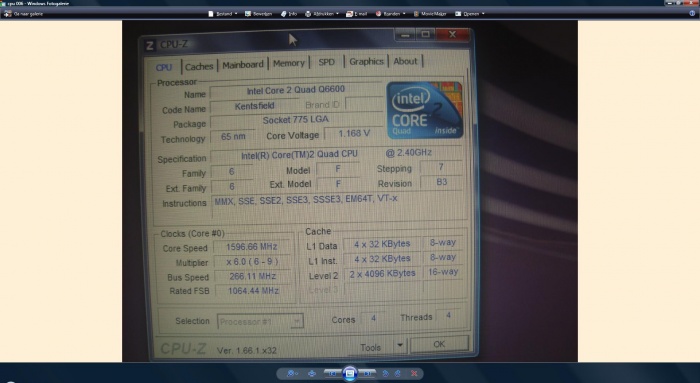Fit the photo to the window
This screenshot has height=383, width=700.
312,374
